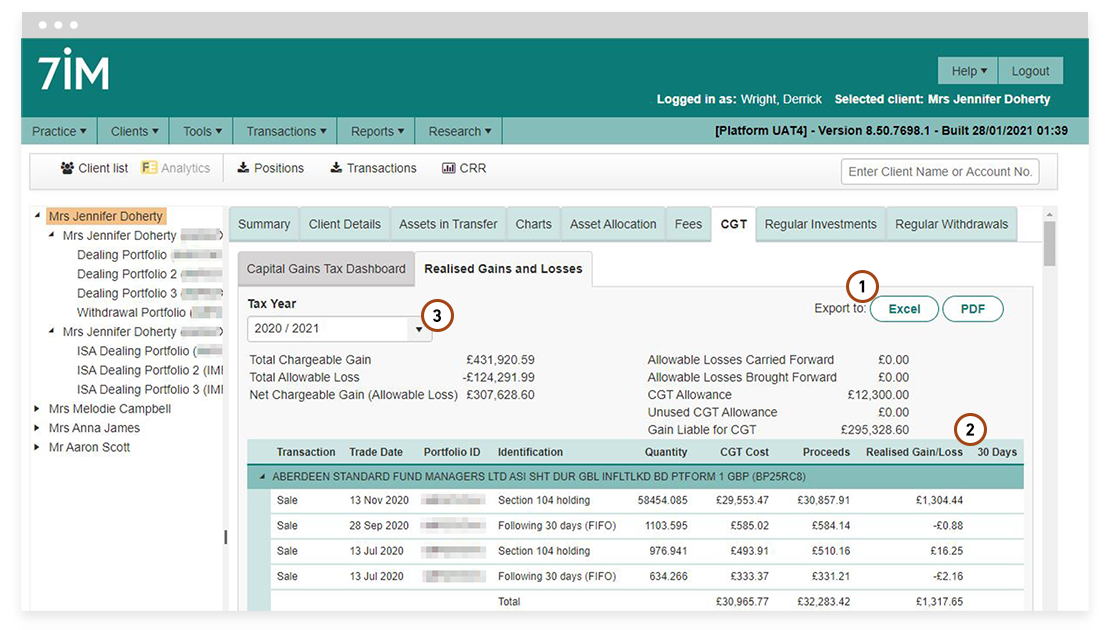Click the Portfolio ID column header
Screen dimensions: 1110x630
(x=452, y=452)
